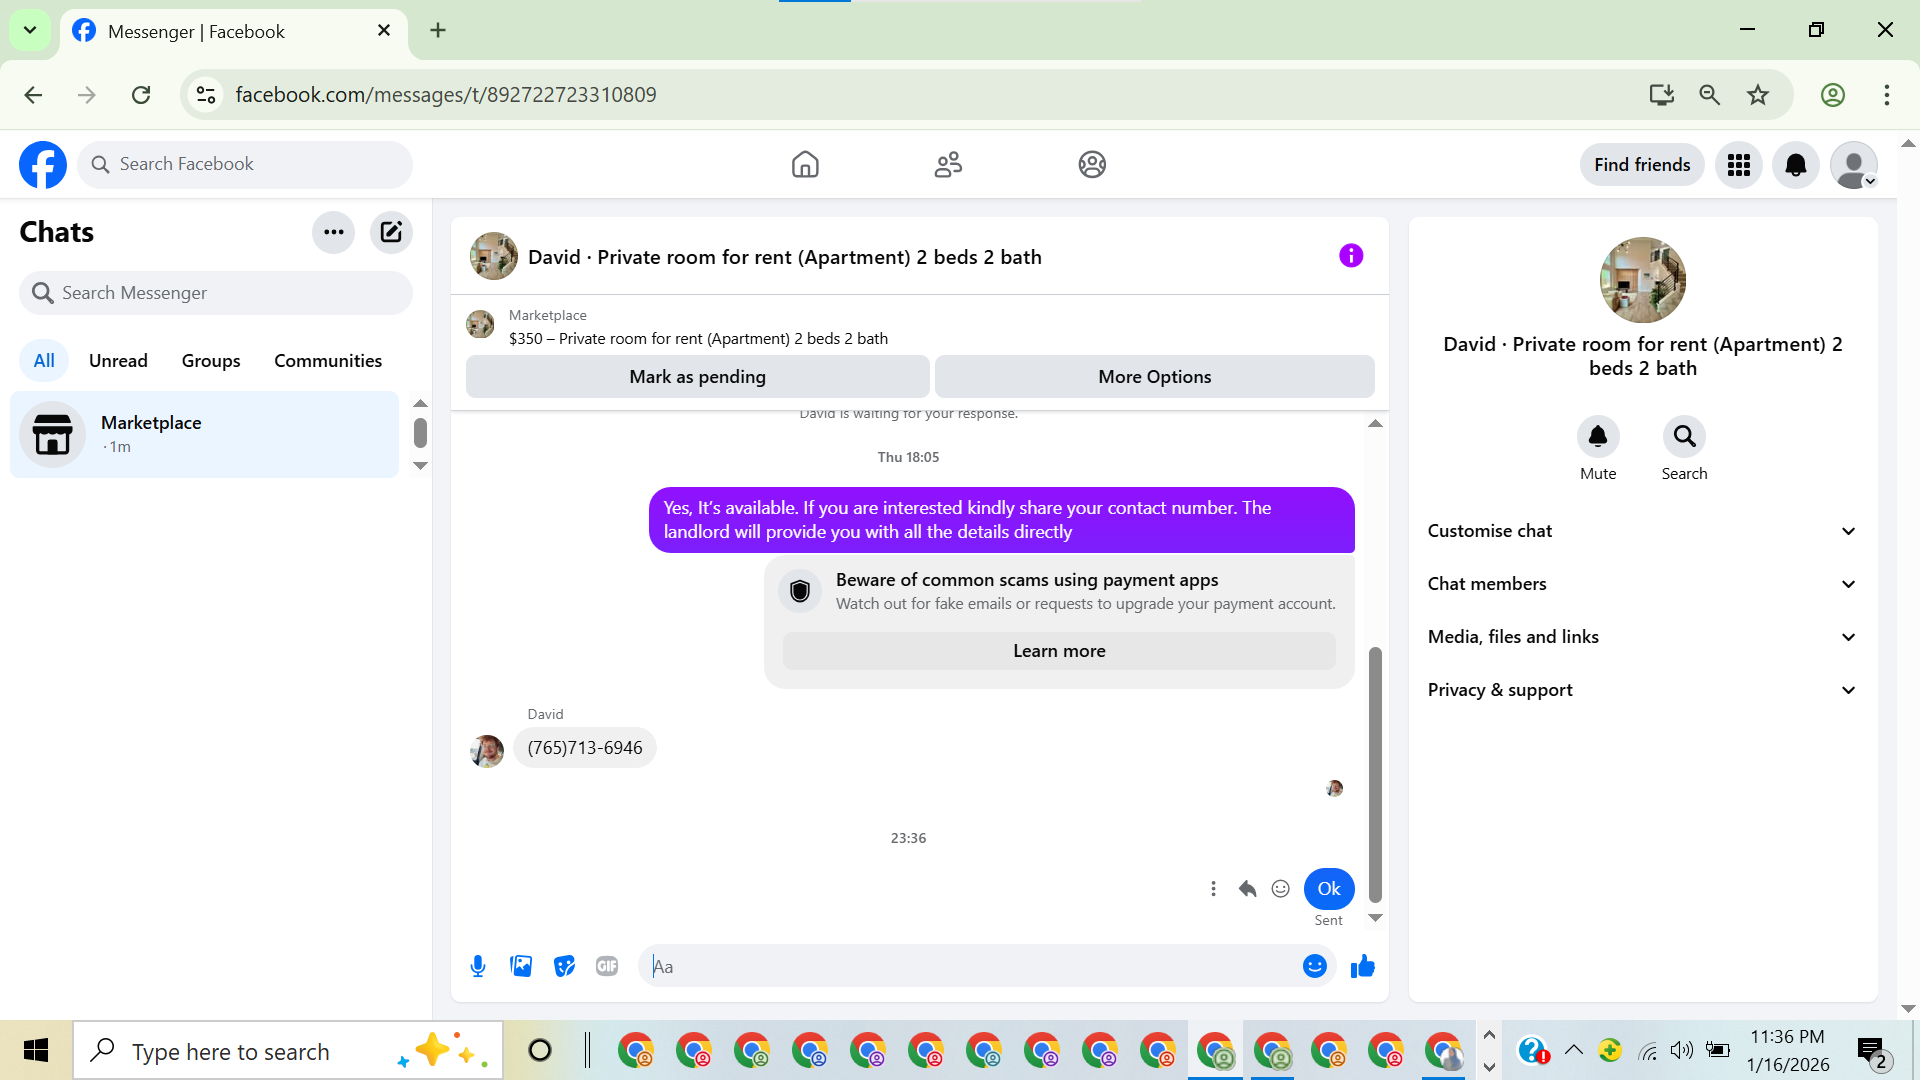Image resolution: width=1920 pixels, height=1080 pixels.
Task: Toggle the conversation information panel
Action: tap(1351, 256)
